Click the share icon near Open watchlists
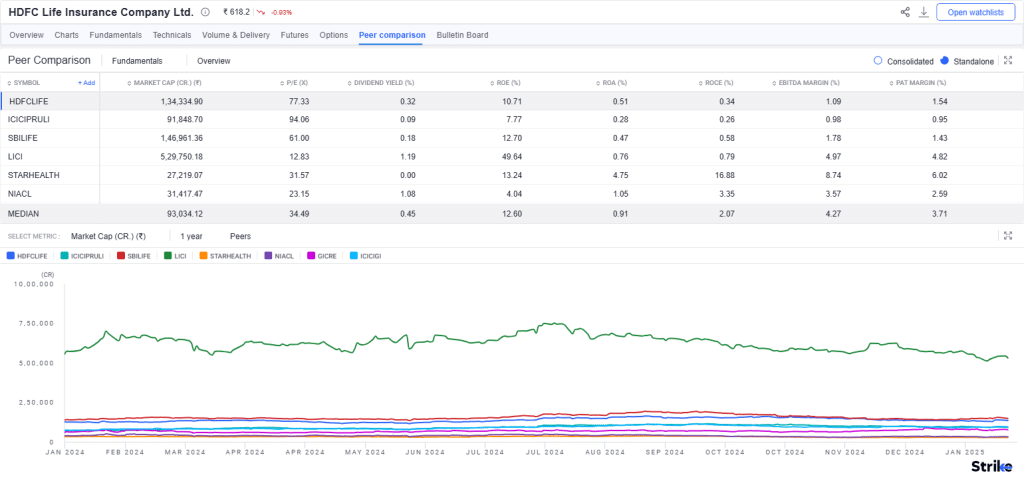The image size is (1024, 481). pos(905,13)
